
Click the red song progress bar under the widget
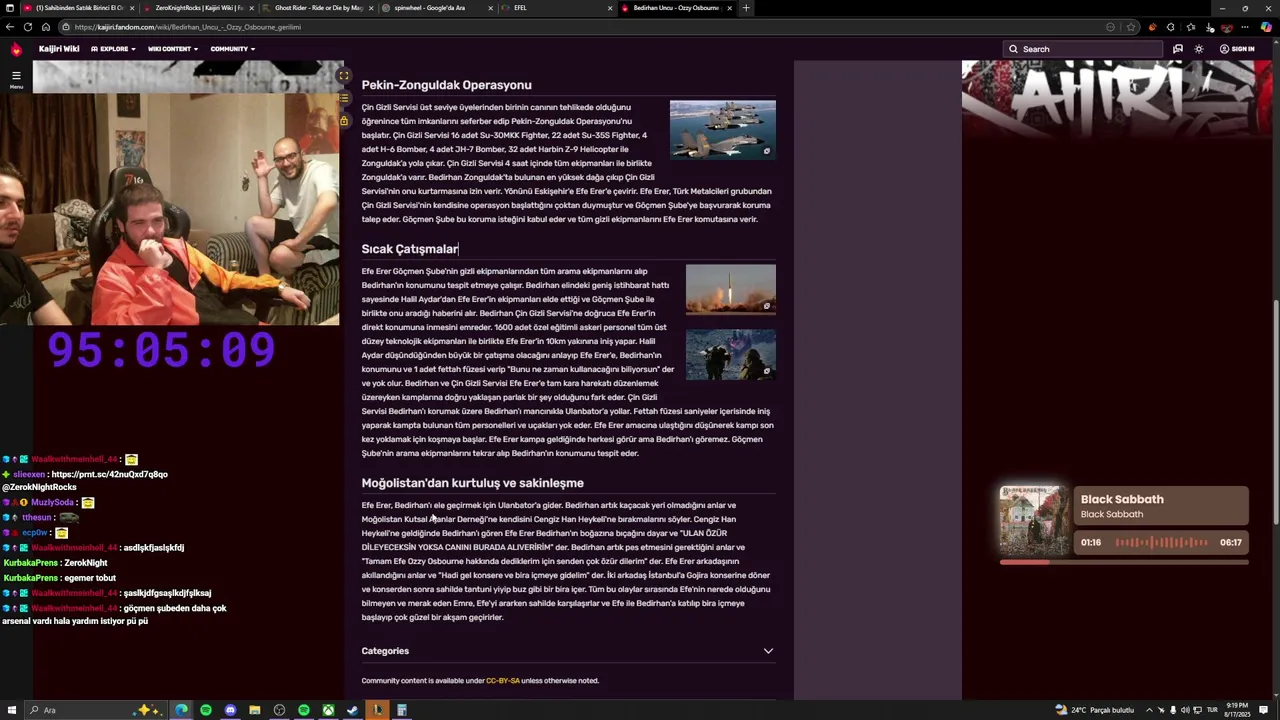[x=1124, y=562]
